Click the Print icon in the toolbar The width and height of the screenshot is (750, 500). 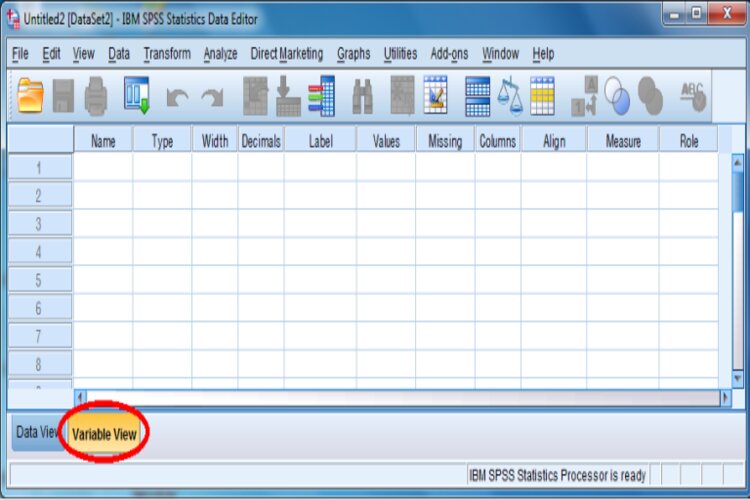click(x=96, y=96)
